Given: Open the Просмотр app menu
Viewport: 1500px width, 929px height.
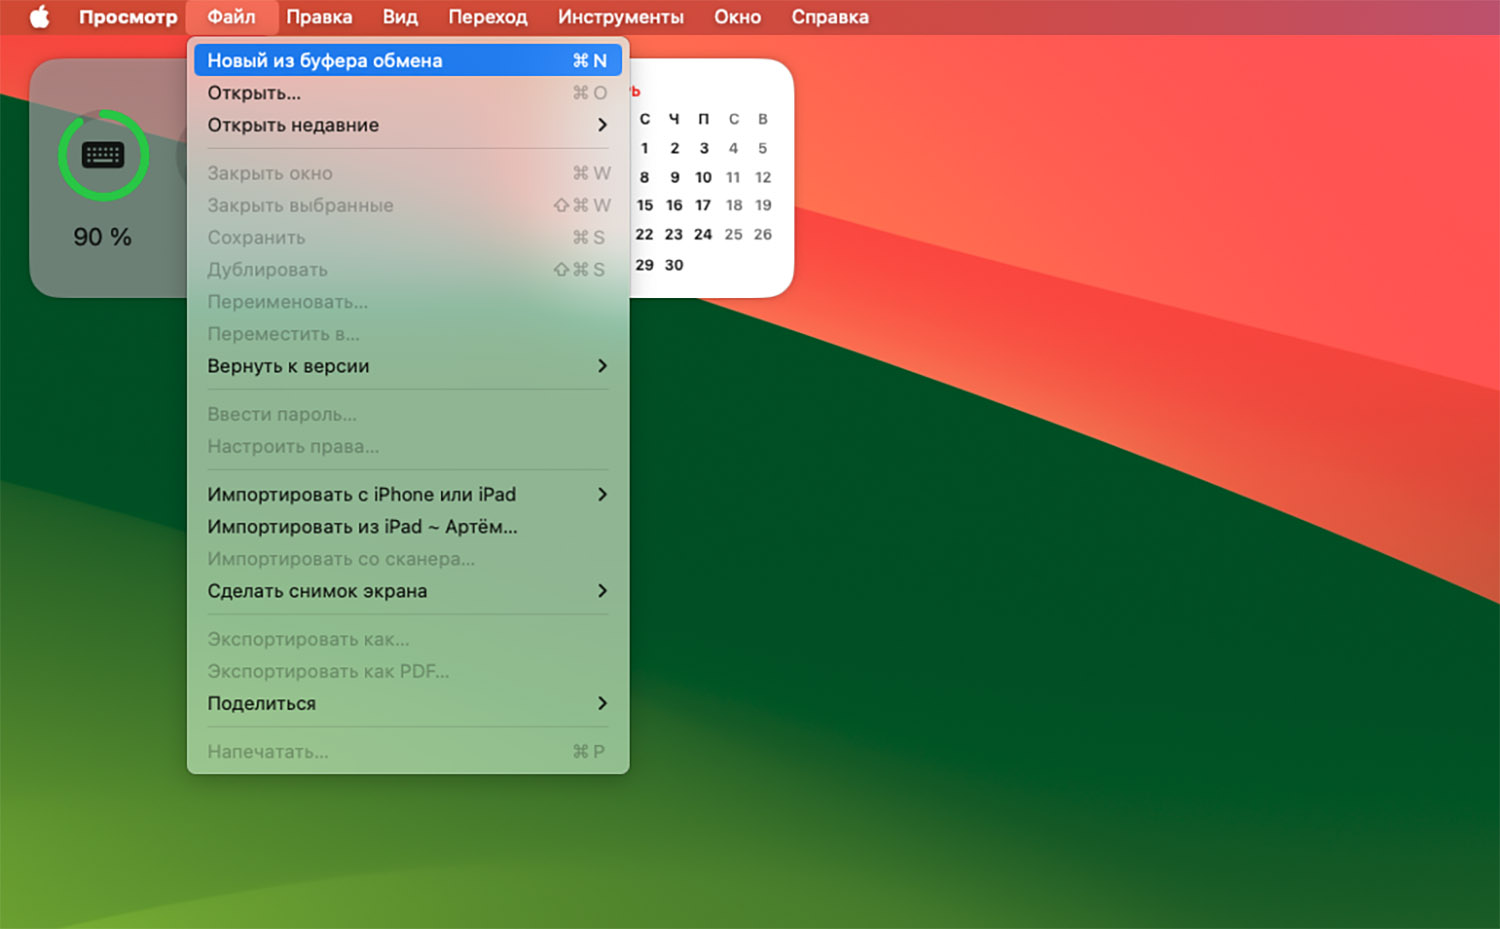Looking at the screenshot, I should (x=128, y=17).
